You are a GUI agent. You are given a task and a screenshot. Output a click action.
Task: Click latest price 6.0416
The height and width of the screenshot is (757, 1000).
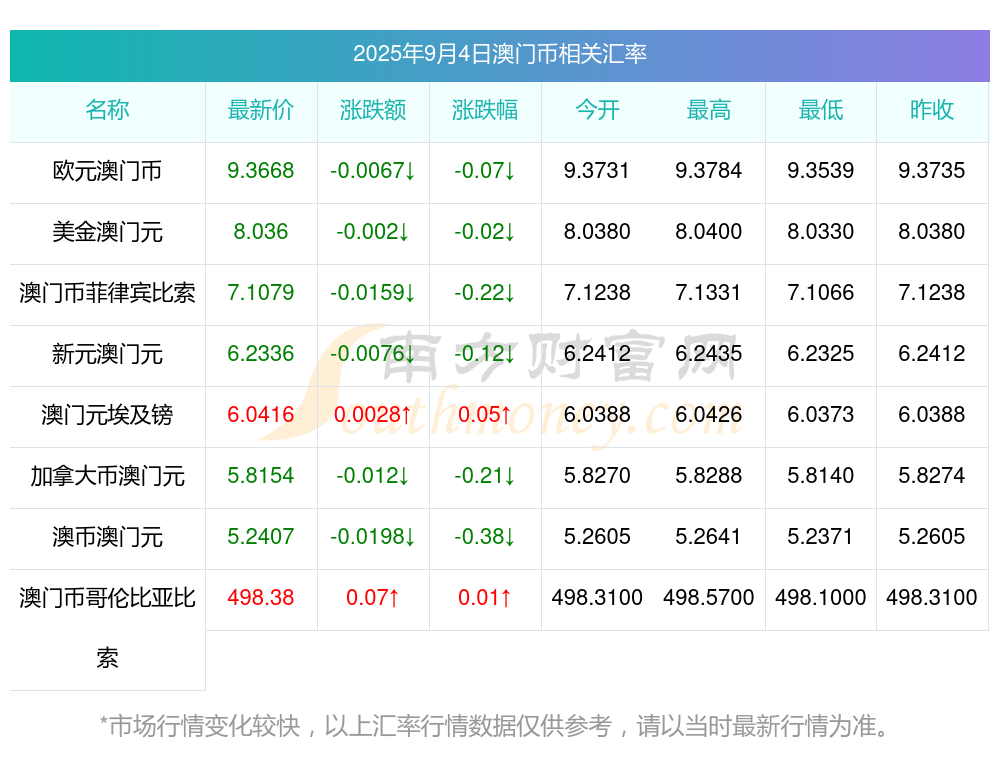(x=261, y=415)
